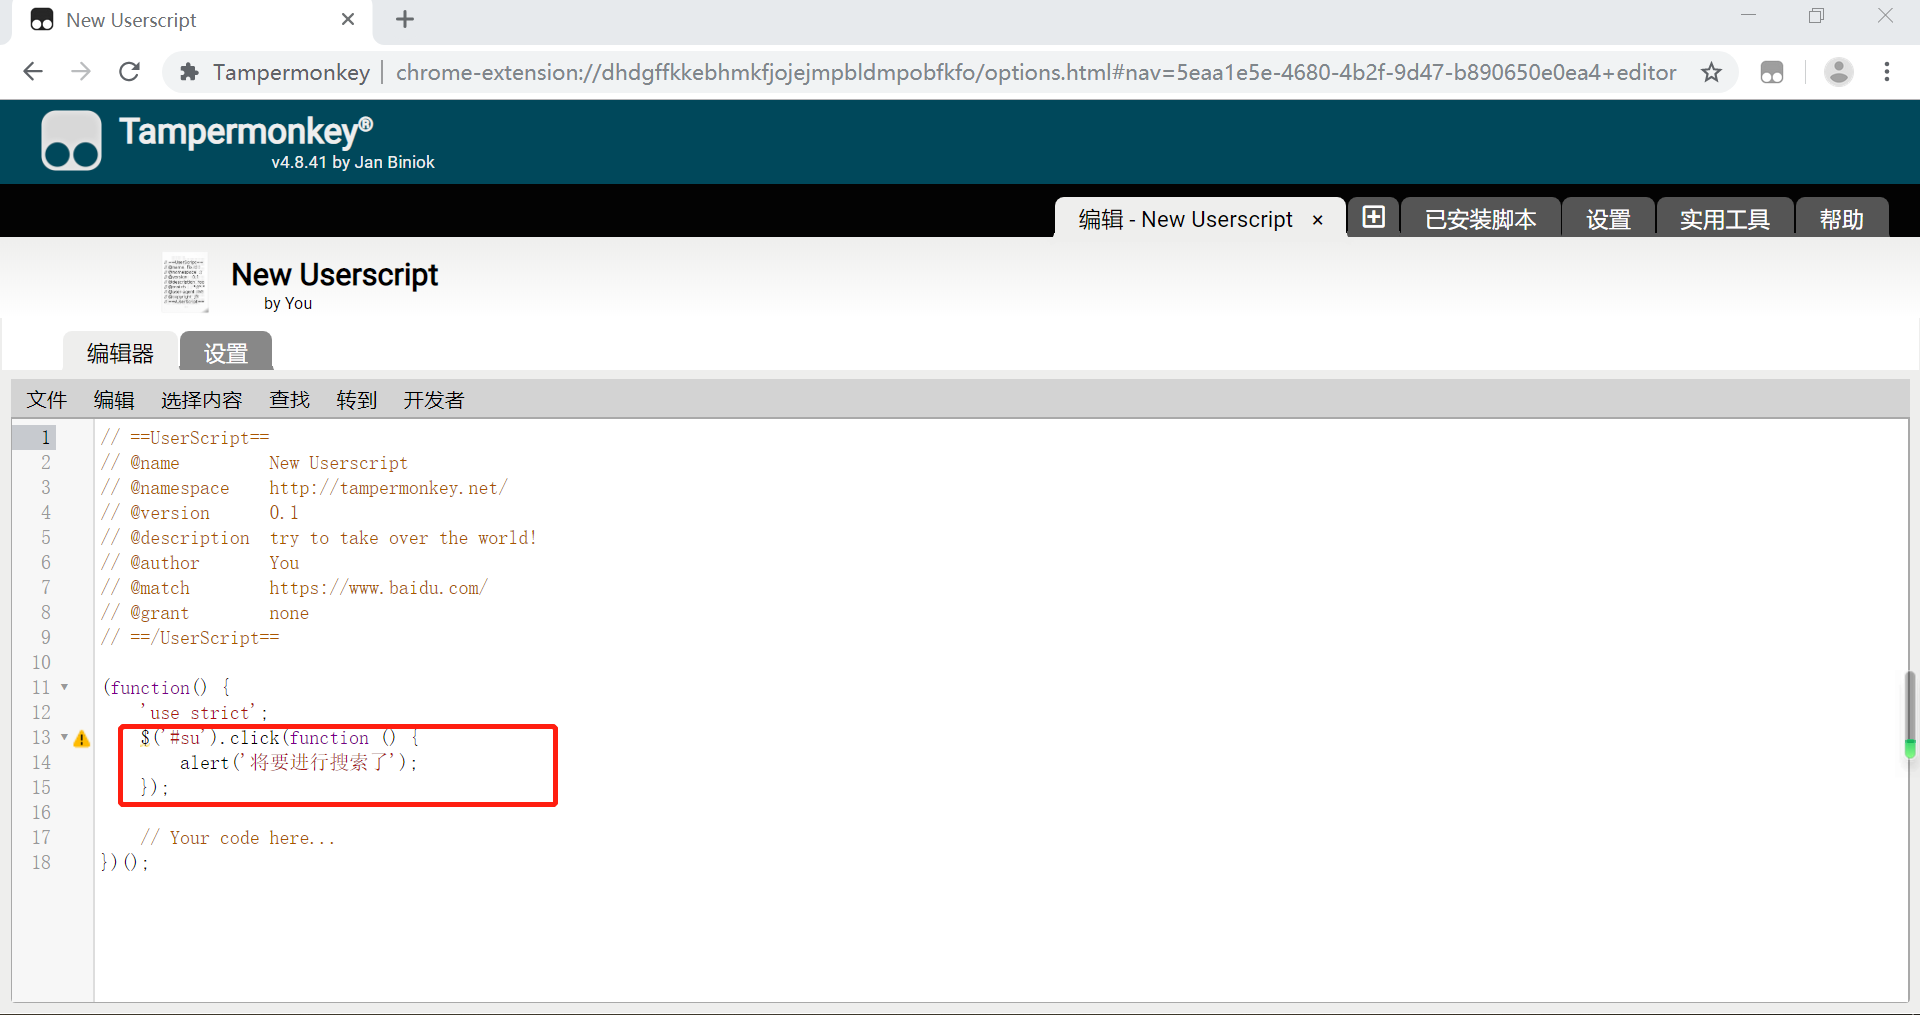The width and height of the screenshot is (1920, 1015).
Task: Collapse the function block at line 11
Action: [x=64, y=687]
